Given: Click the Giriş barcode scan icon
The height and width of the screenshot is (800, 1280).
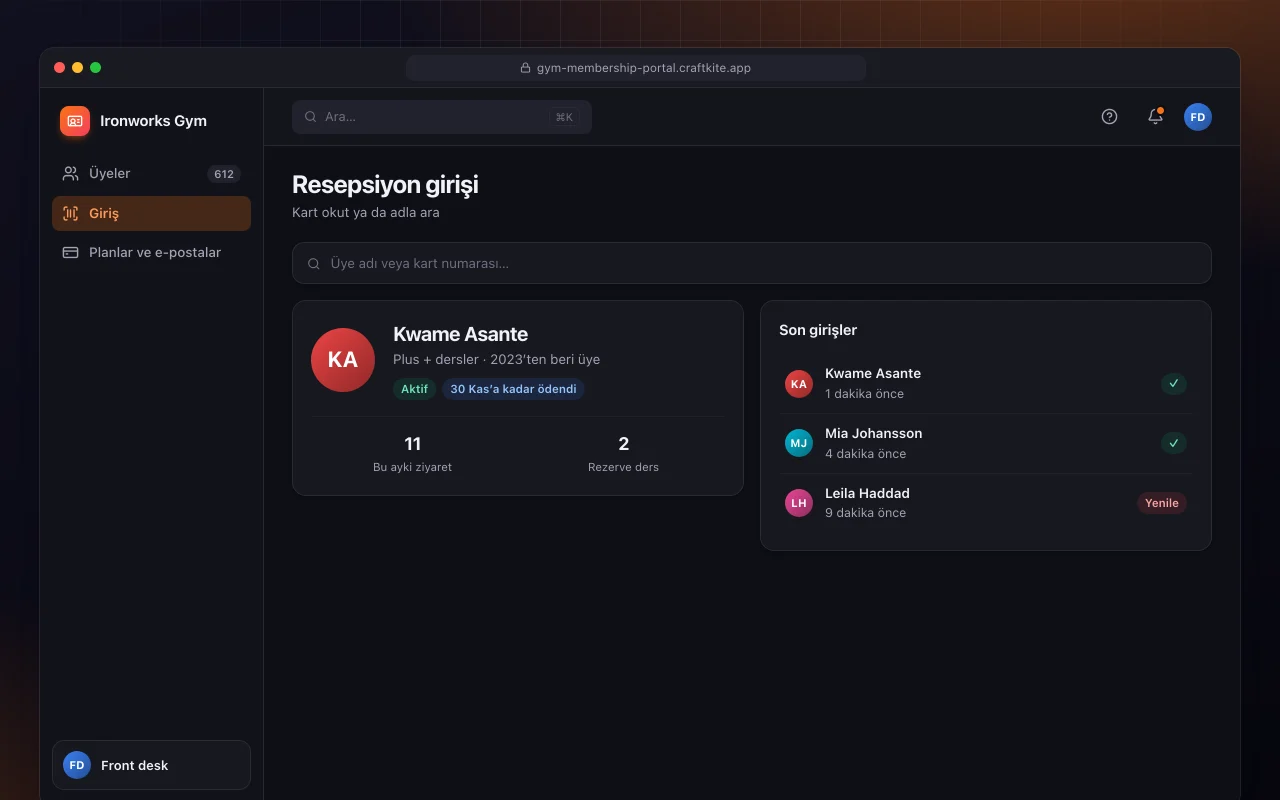Looking at the screenshot, I should point(70,213).
